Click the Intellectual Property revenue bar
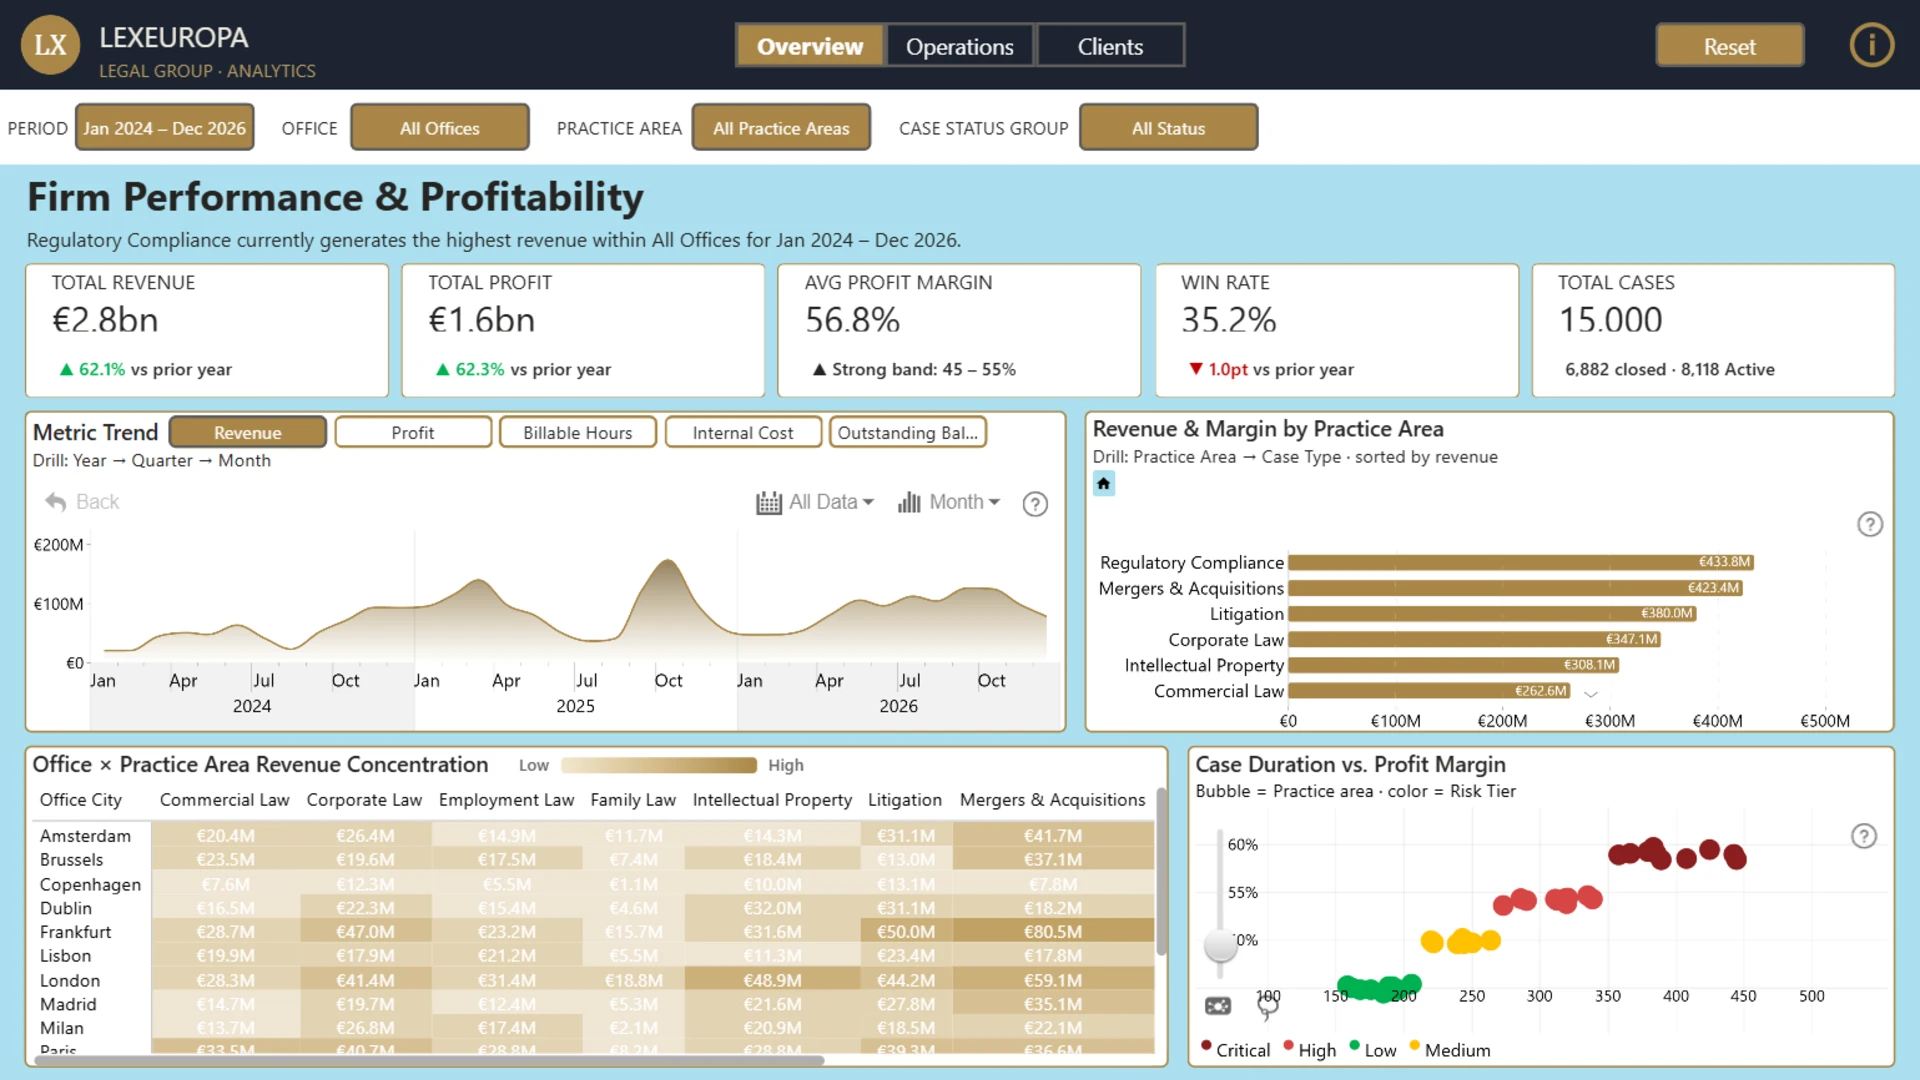This screenshot has width=1920, height=1080. click(x=1453, y=665)
